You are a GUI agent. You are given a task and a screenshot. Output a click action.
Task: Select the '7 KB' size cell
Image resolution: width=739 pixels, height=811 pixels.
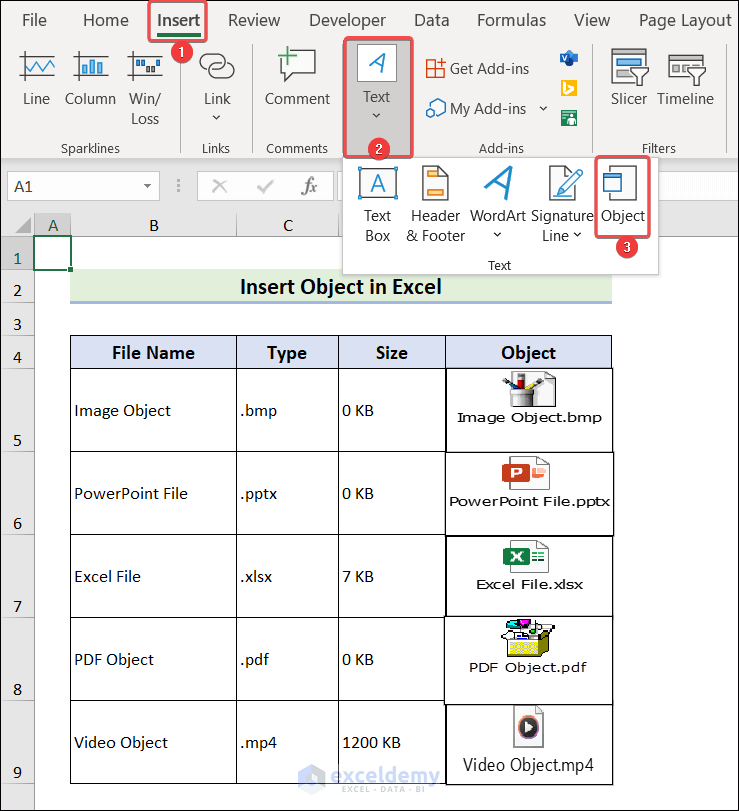(x=392, y=576)
